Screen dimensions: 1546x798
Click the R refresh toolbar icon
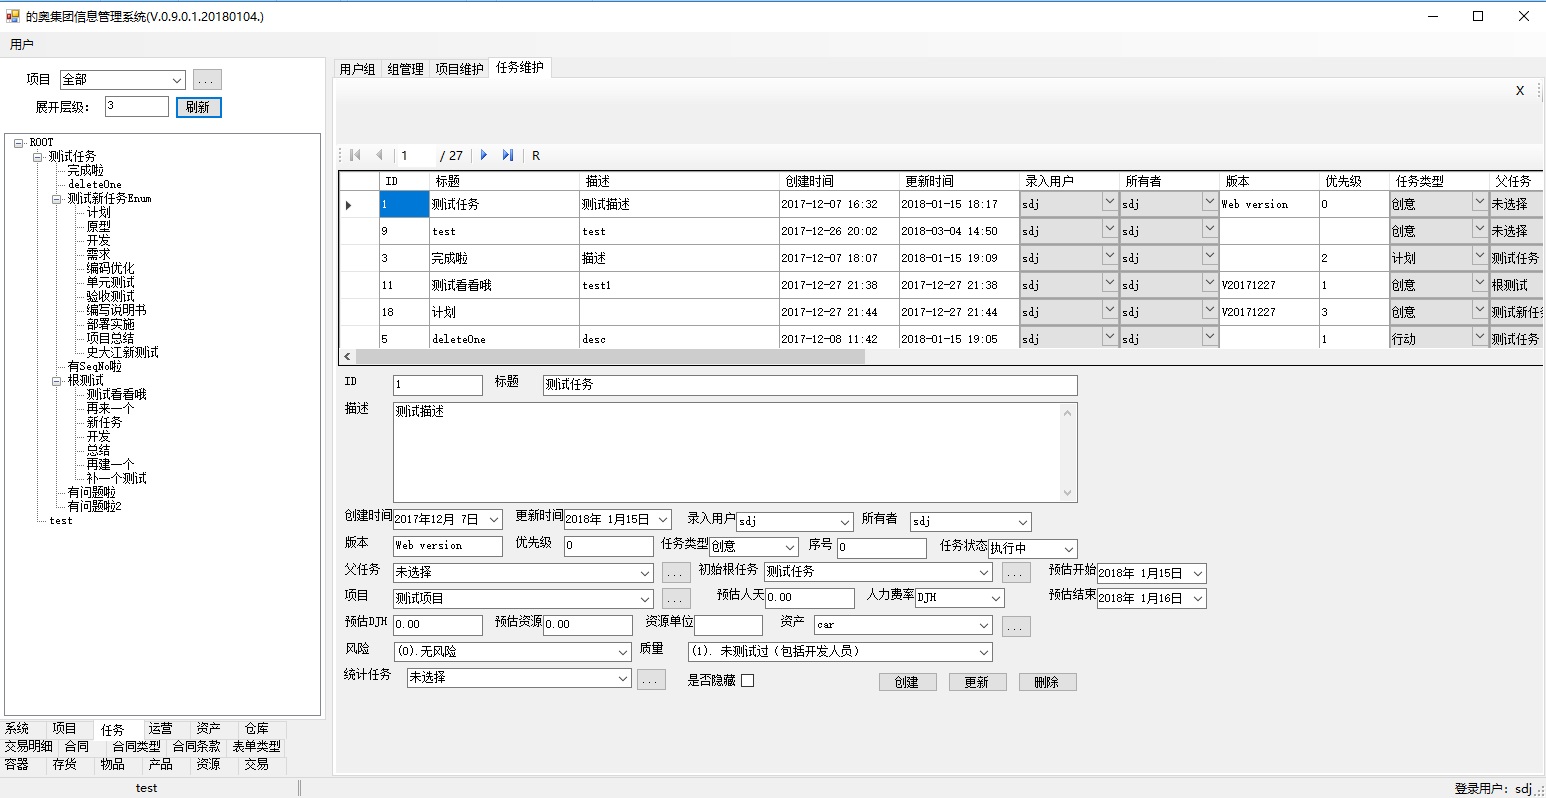(536, 156)
